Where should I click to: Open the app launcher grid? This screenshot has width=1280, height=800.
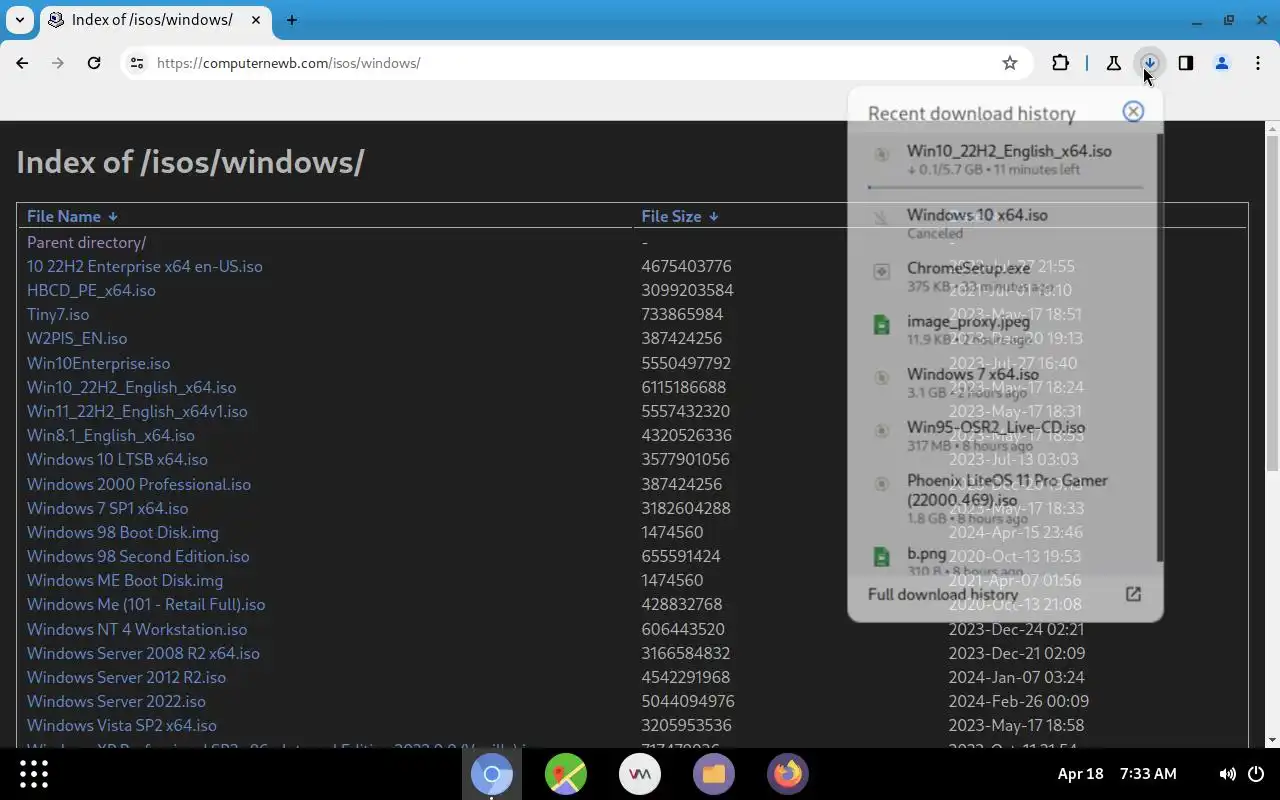(34, 774)
